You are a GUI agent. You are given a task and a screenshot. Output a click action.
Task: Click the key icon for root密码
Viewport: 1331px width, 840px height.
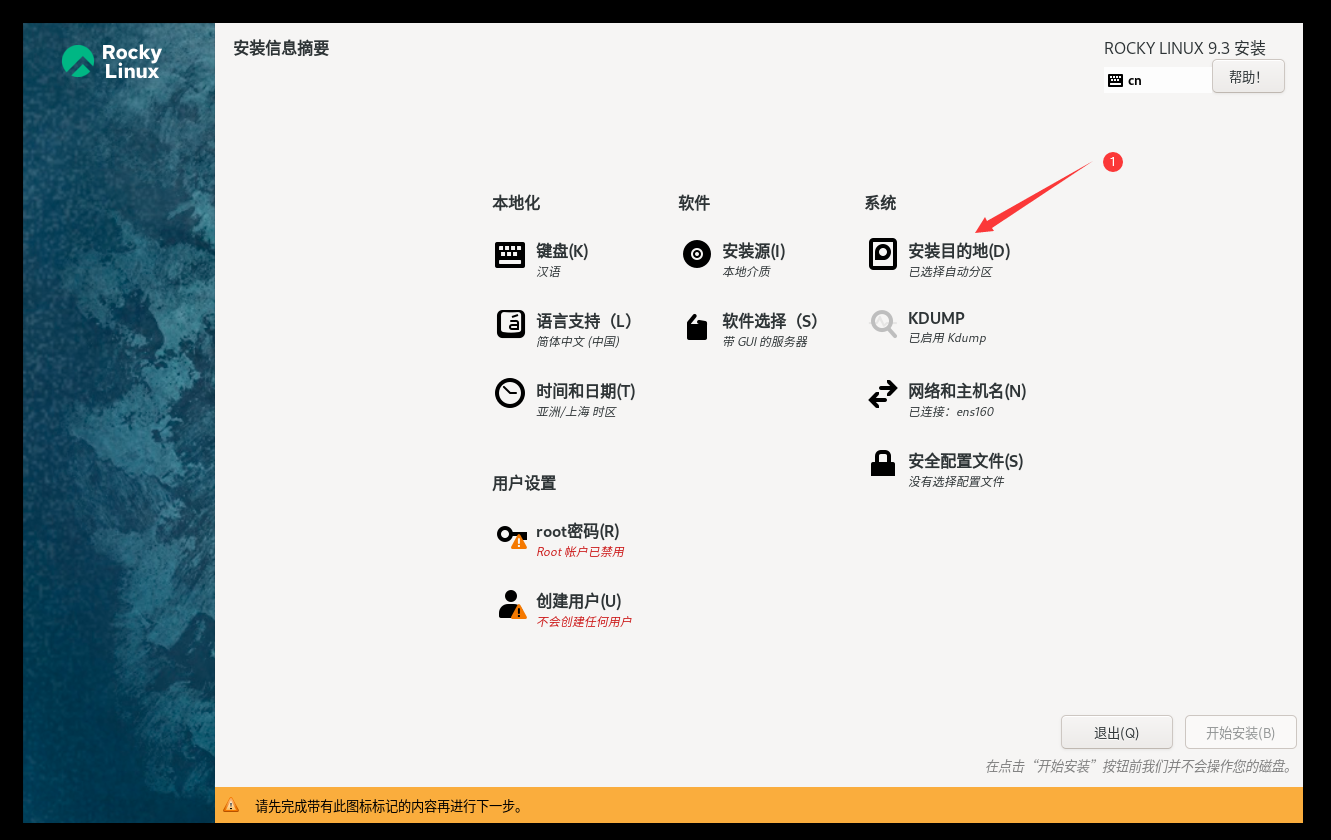coord(511,536)
